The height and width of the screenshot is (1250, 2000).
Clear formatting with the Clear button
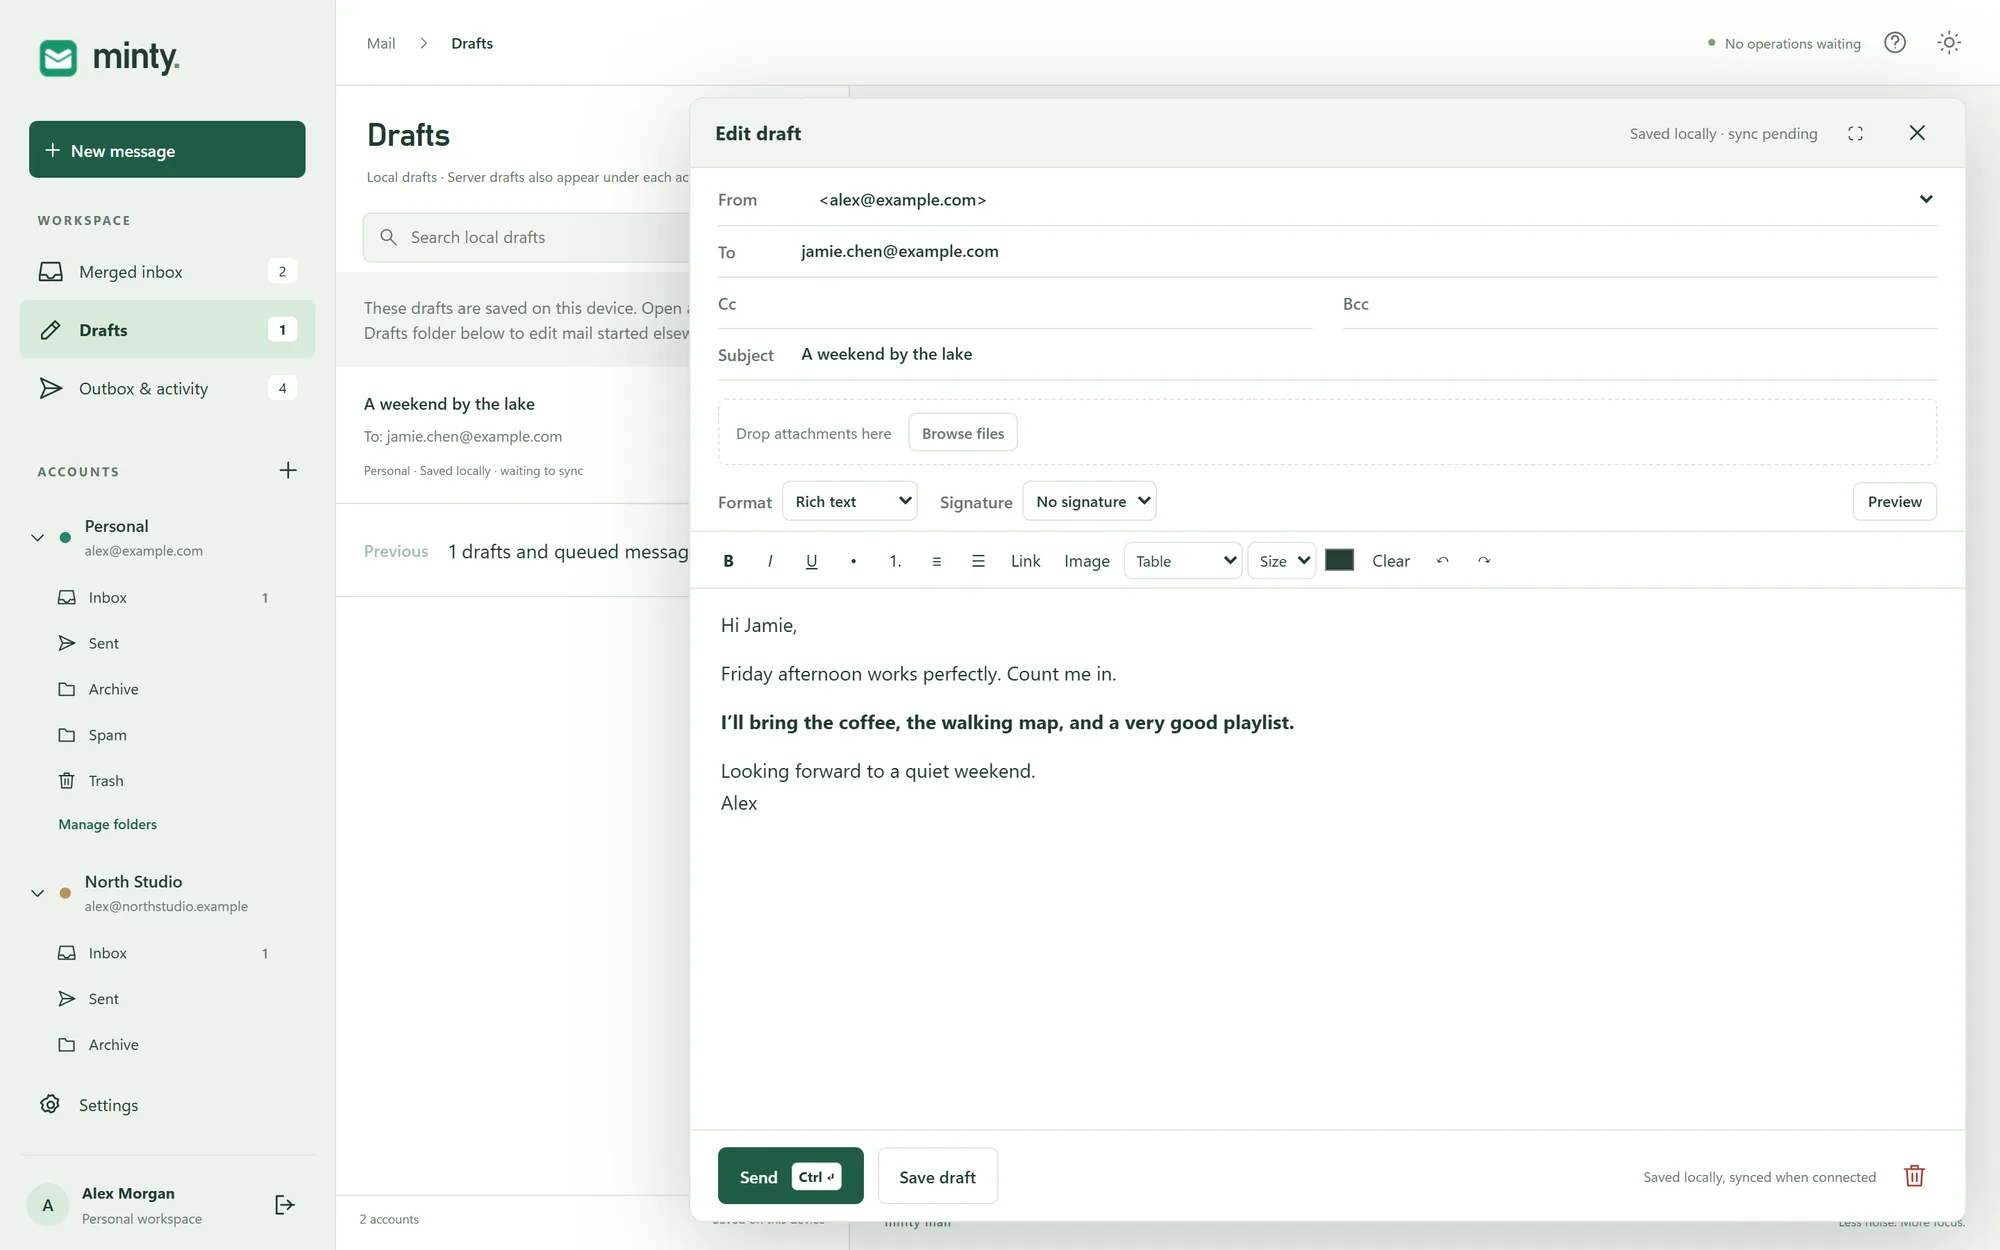click(1391, 561)
